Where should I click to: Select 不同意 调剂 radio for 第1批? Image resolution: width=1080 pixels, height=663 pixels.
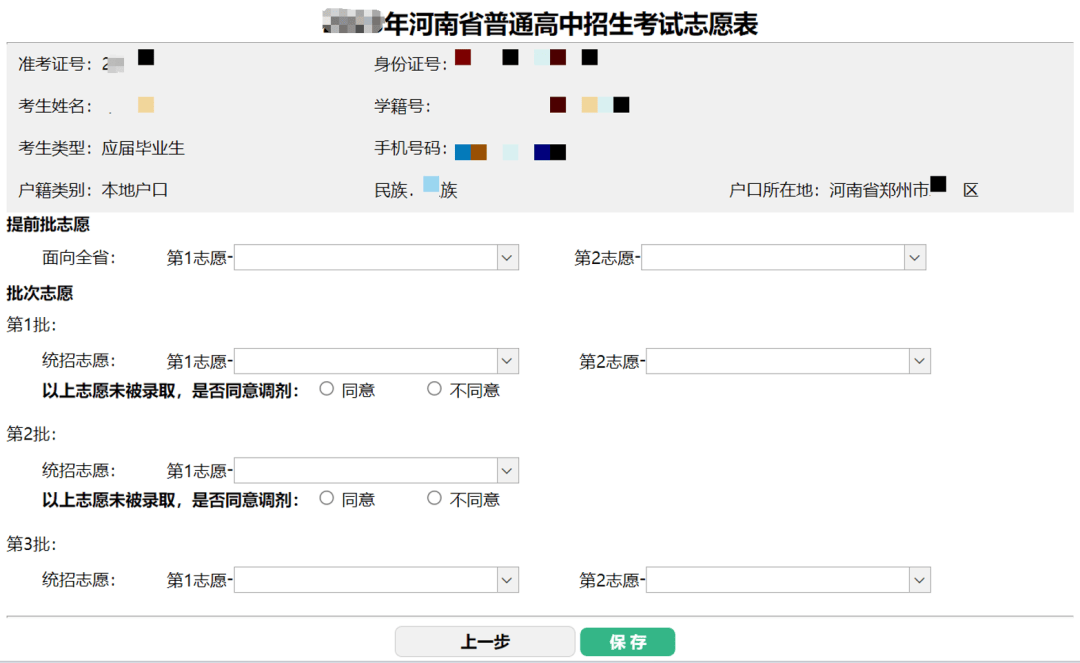click(x=434, y=389)
